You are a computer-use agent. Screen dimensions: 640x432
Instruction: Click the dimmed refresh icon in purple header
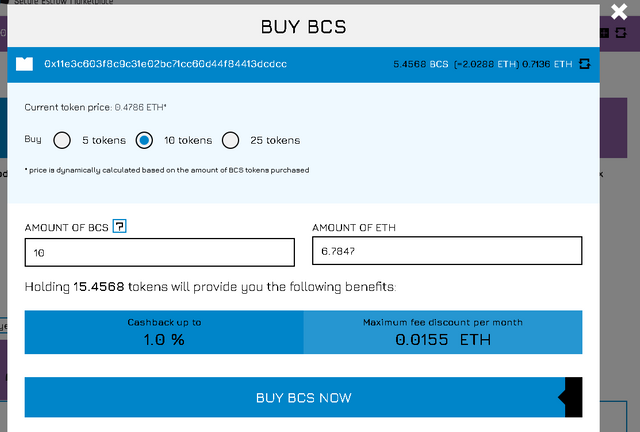click(x=621, y=33)
